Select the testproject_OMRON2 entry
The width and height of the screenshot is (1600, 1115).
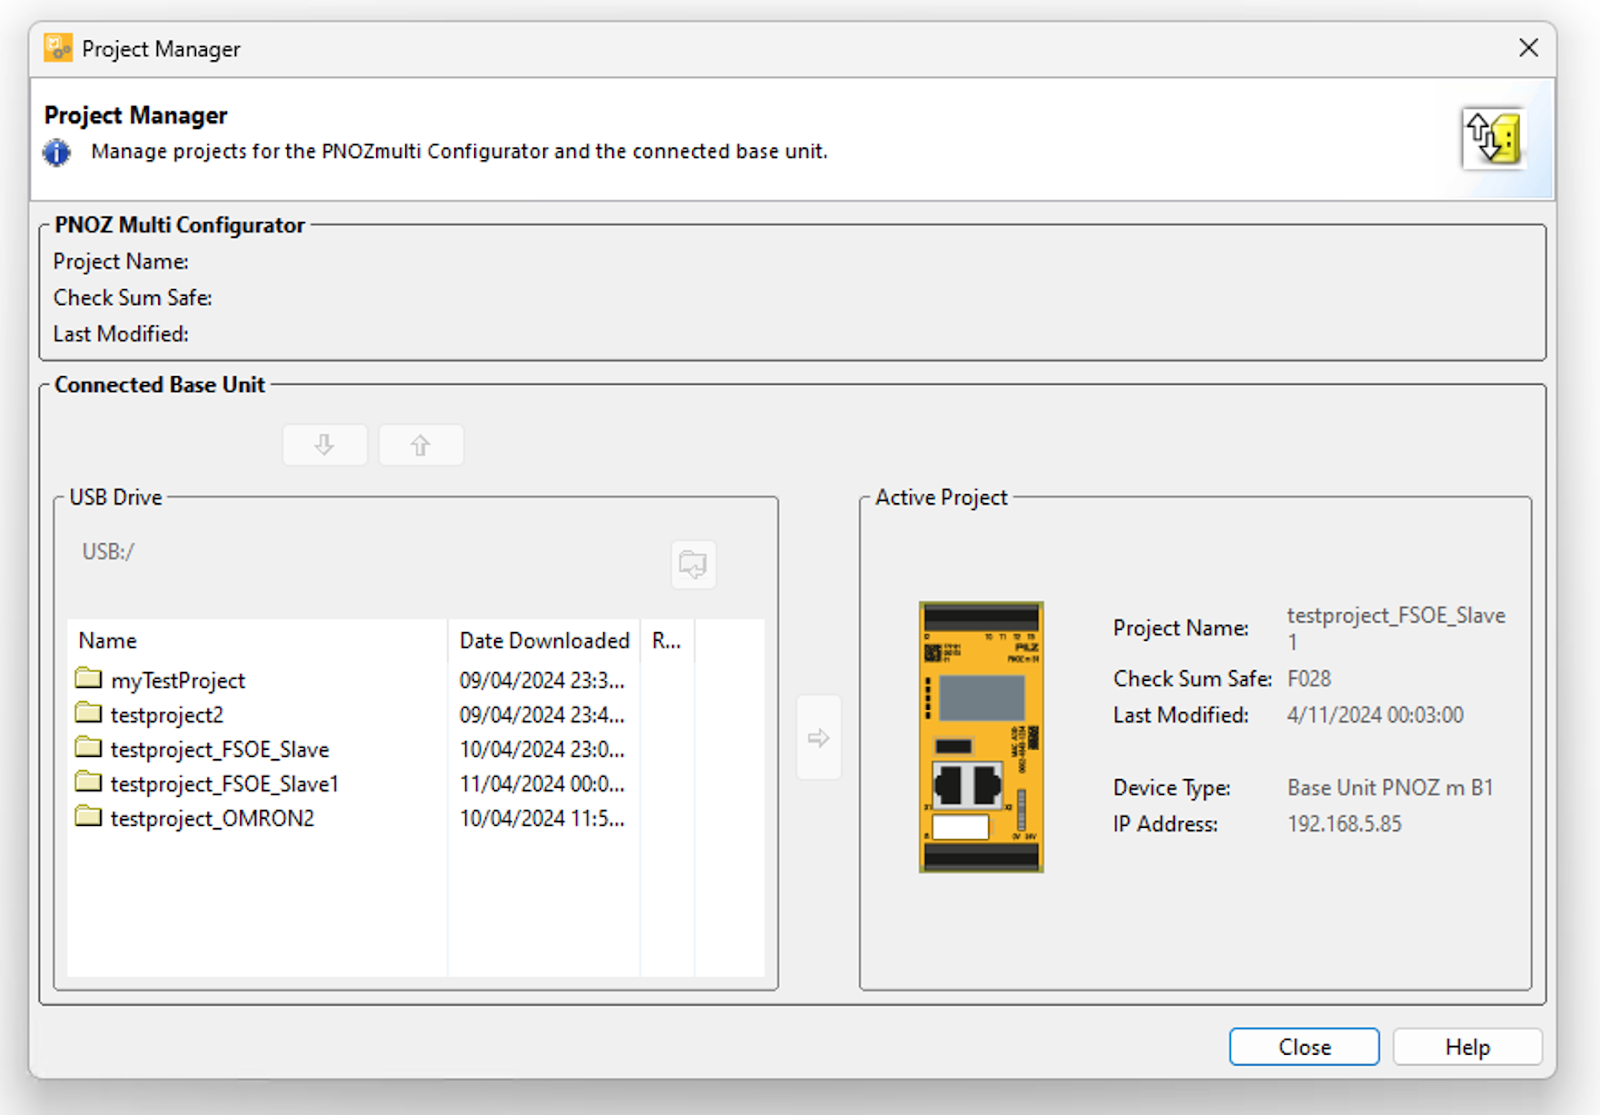[x=212, y=819]
